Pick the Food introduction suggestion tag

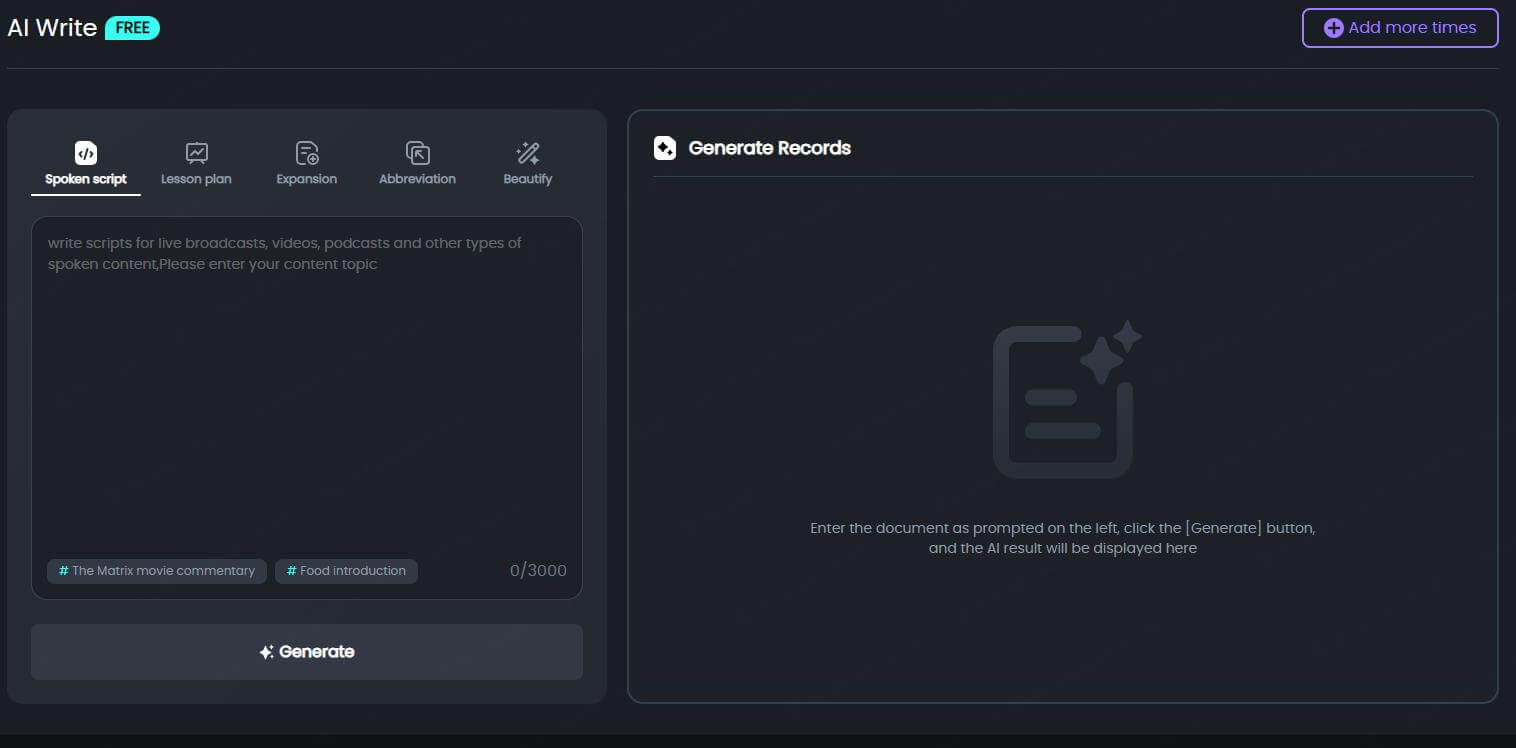(x=346, y=571)
